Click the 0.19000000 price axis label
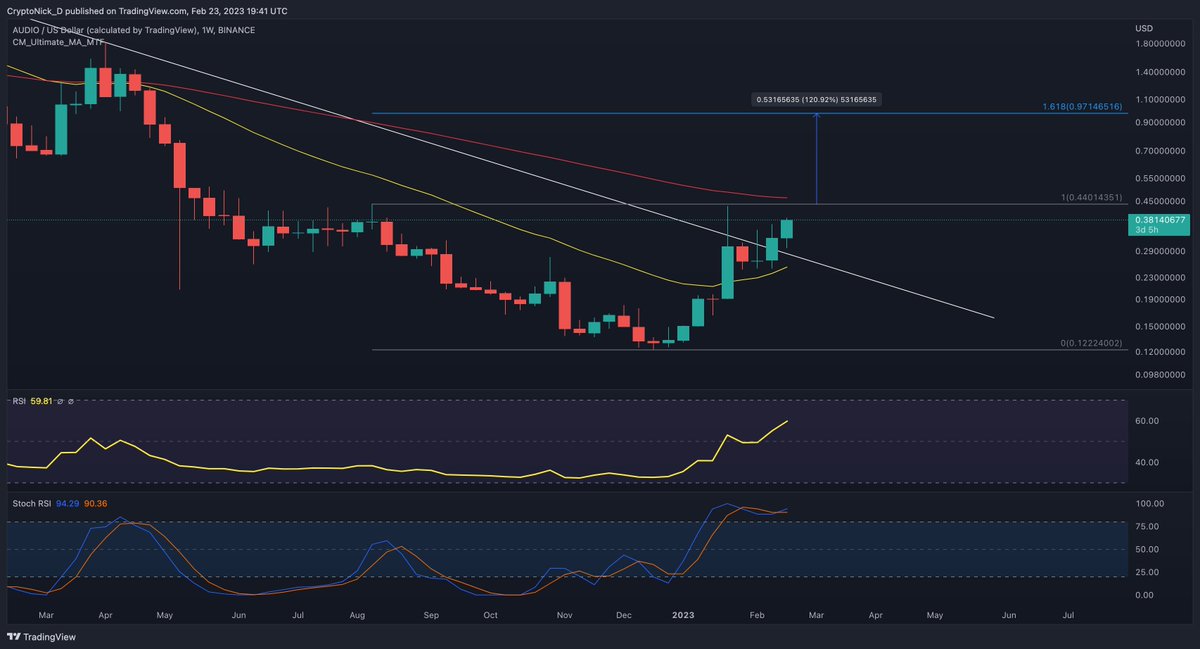This screenshot has width=1200, height=649. [1161, 300]
